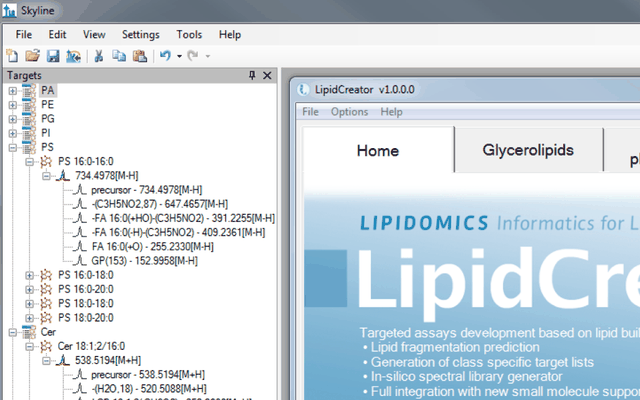Open LipidCreator Options menu
640x400 pixels.
point(349,112)
